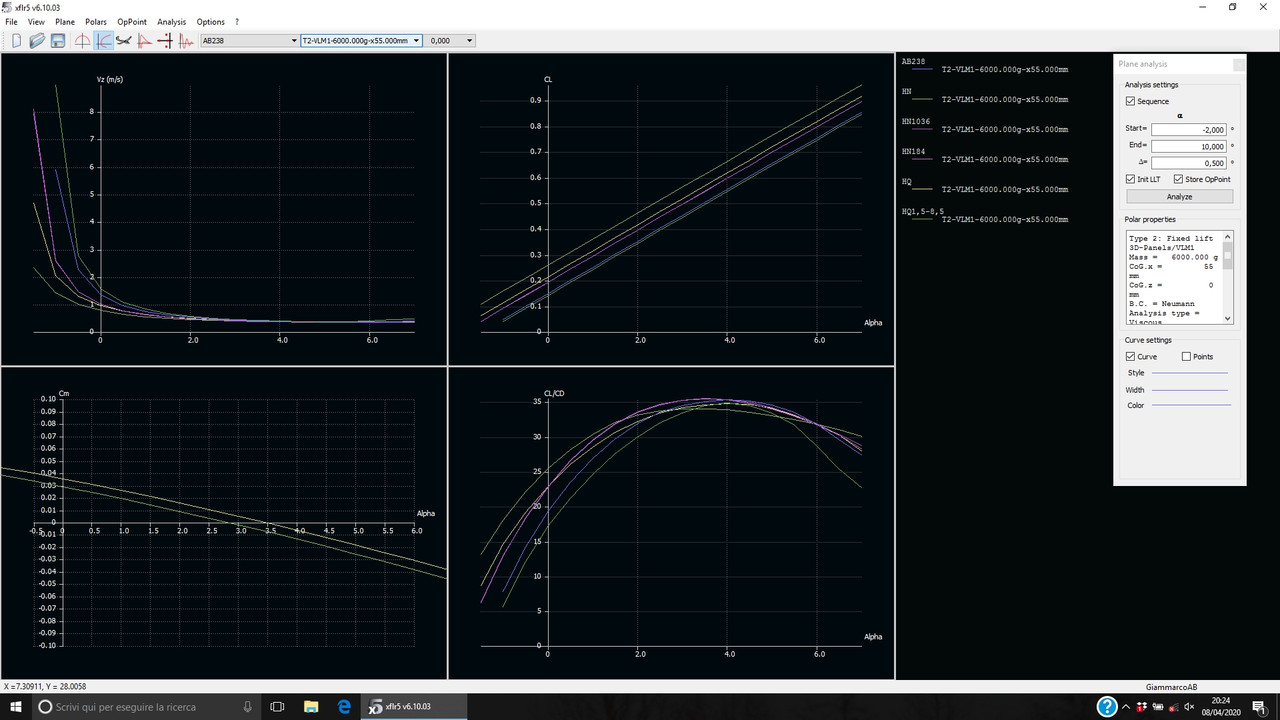Viewport: 1280px width, 720px height.
Task: Open the AB238 plane dropdown
Action: point(249,41)
